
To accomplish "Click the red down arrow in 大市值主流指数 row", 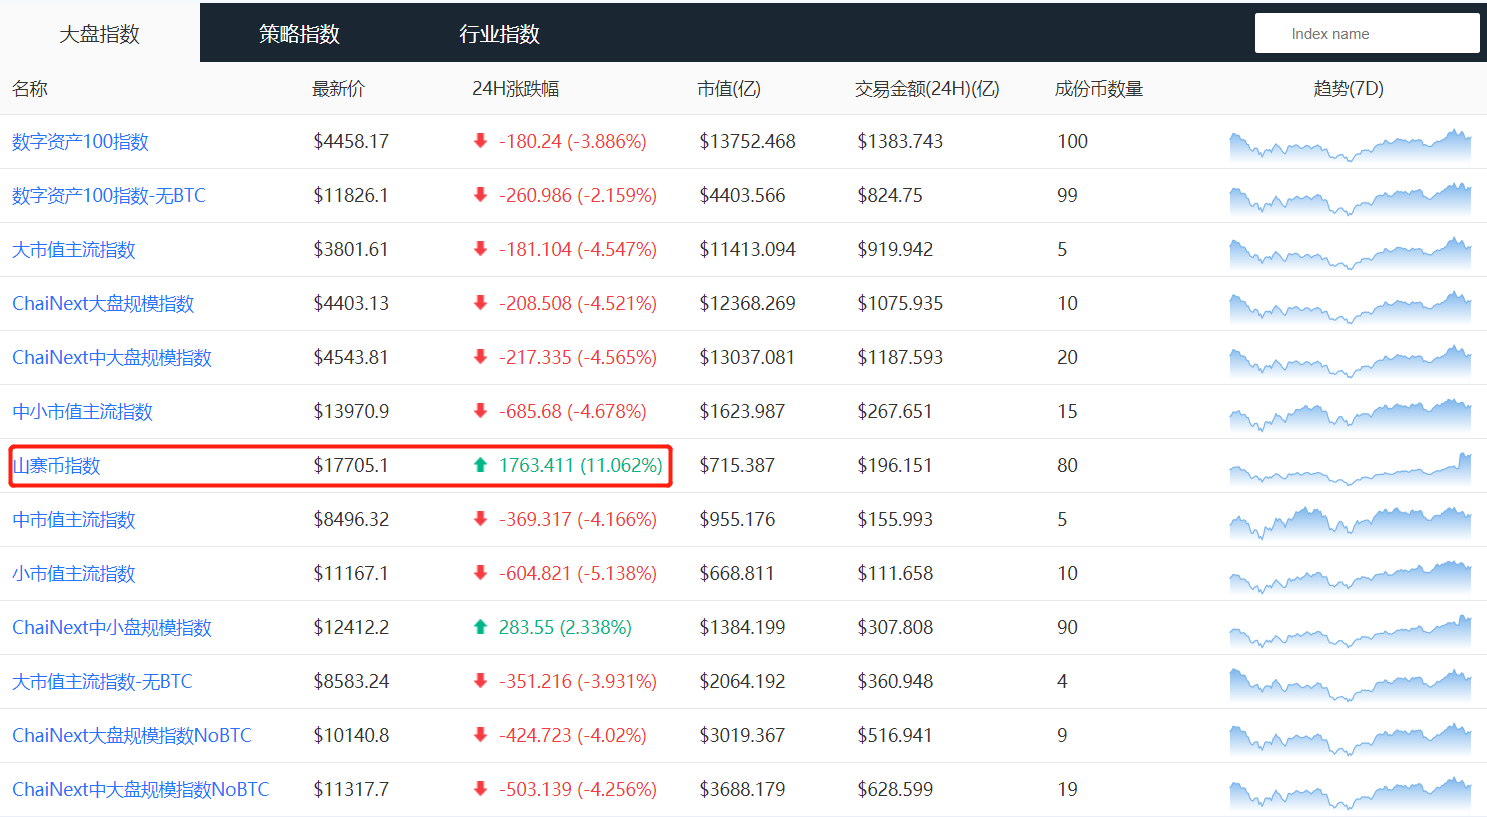I will pos(480,249).
